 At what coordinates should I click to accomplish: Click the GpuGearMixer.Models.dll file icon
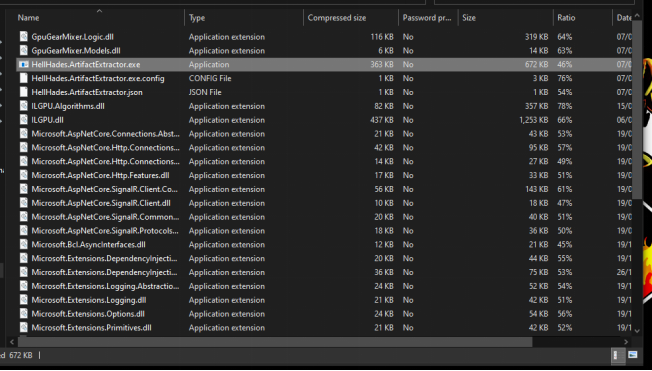[24, 50]
